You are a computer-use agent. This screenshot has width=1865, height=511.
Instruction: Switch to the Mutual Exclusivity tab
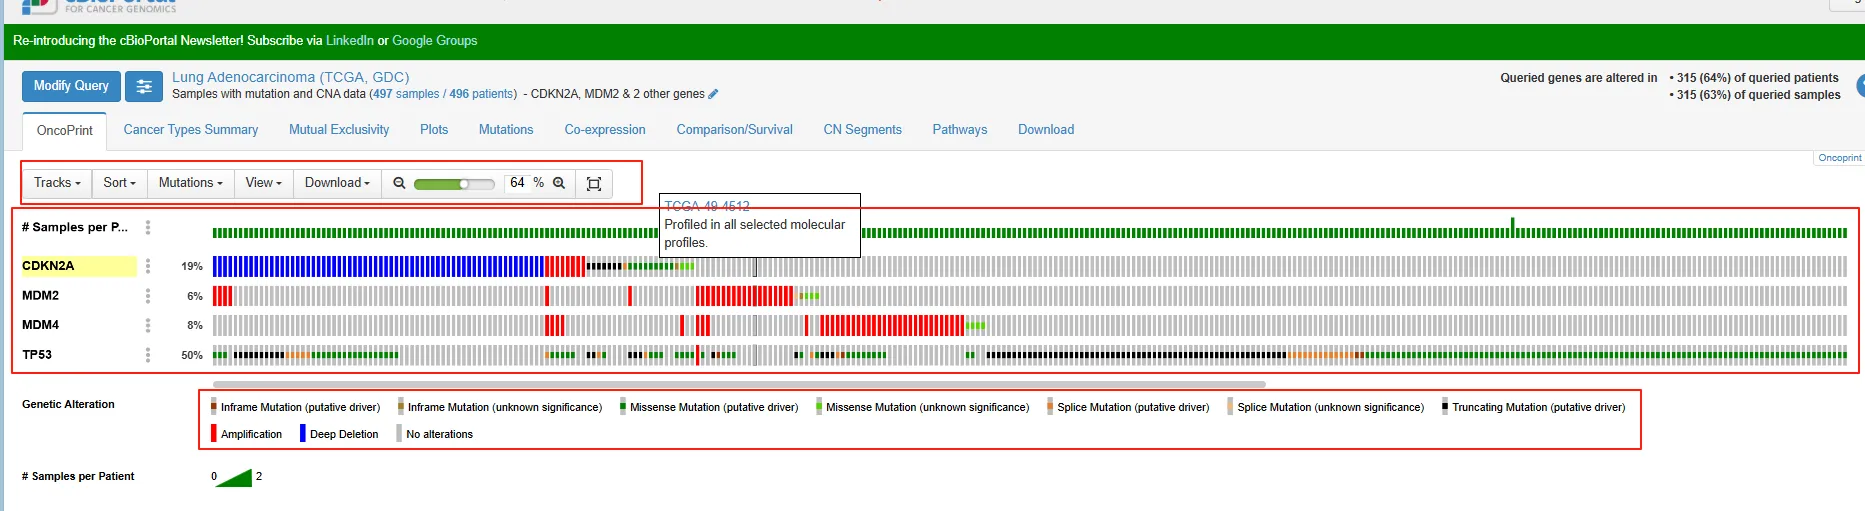[339, 130]
